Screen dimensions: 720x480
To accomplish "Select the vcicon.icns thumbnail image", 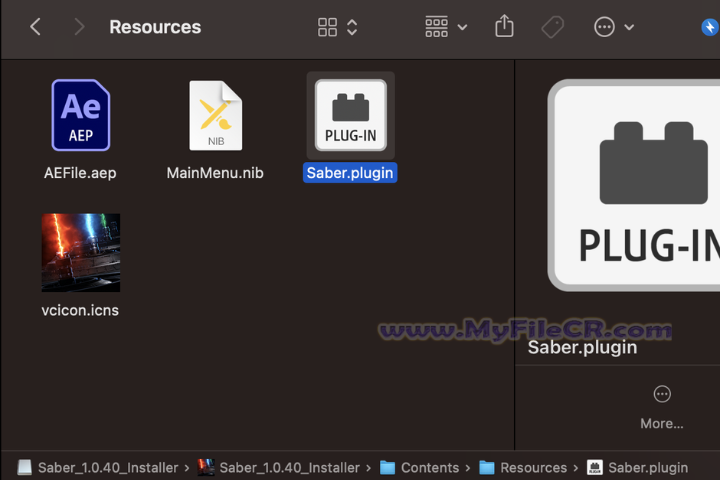I will pos(81,253).
